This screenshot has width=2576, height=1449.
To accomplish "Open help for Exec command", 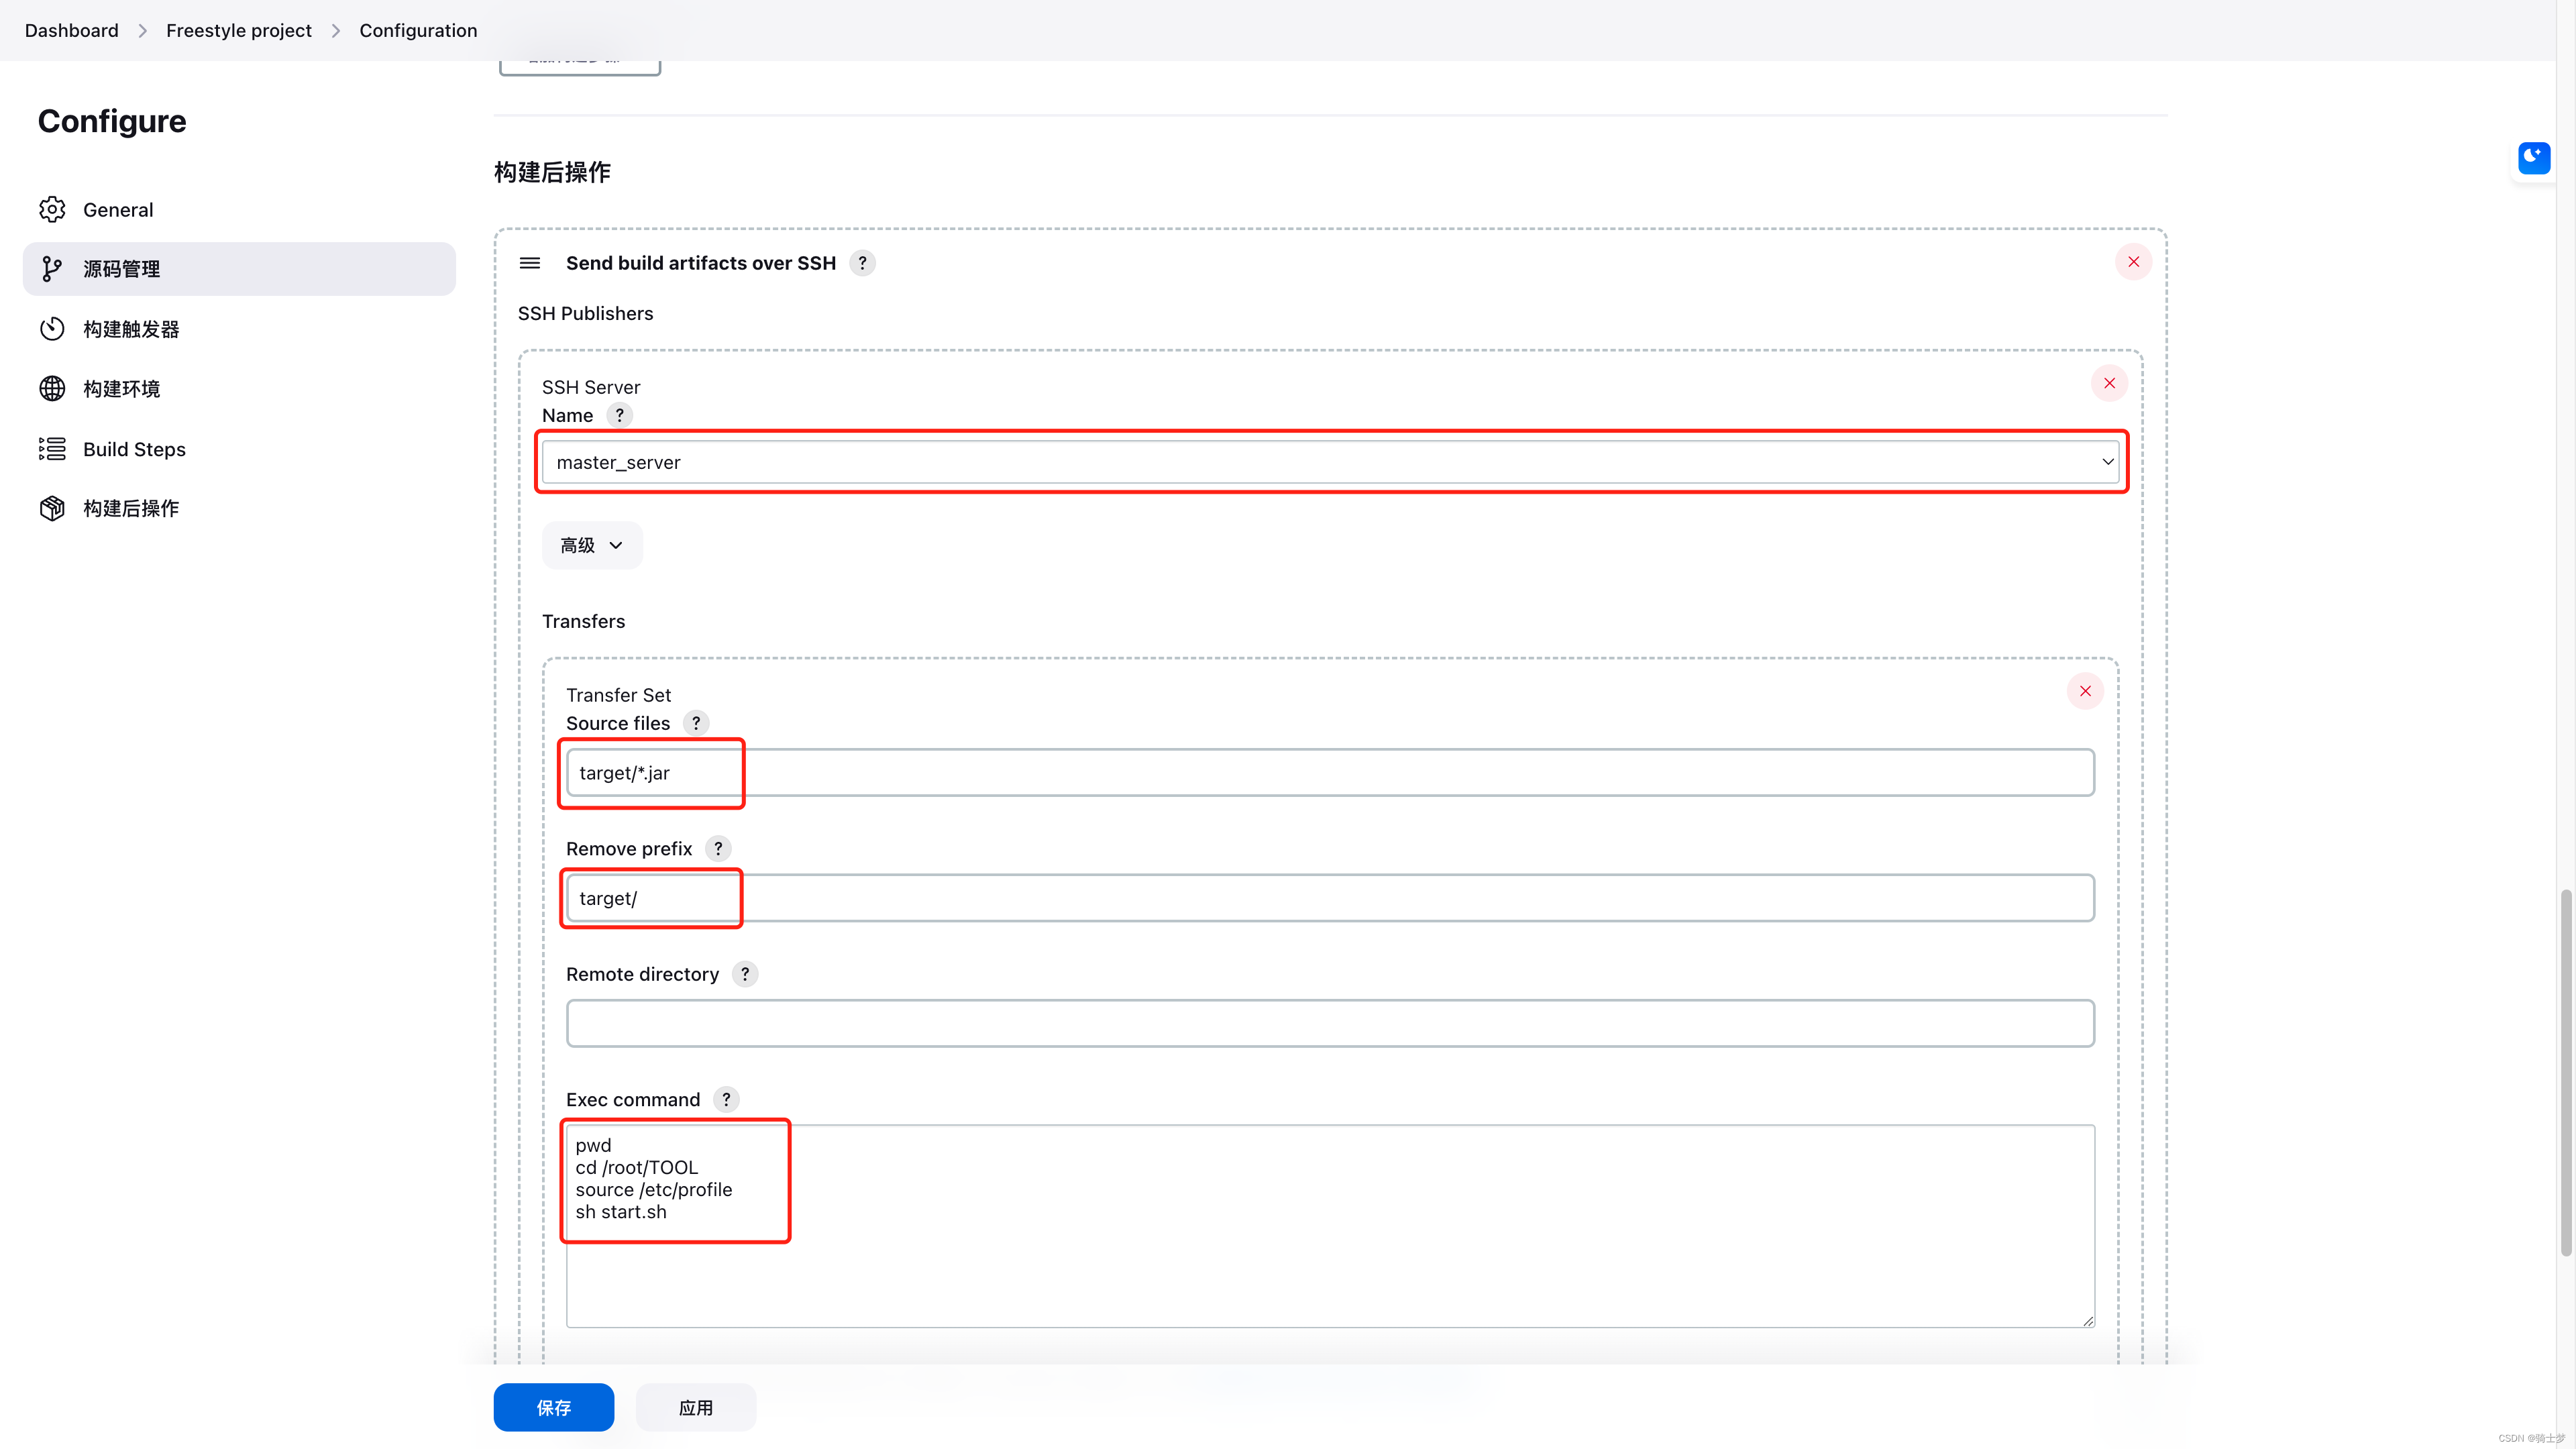I will (726, 1100).
